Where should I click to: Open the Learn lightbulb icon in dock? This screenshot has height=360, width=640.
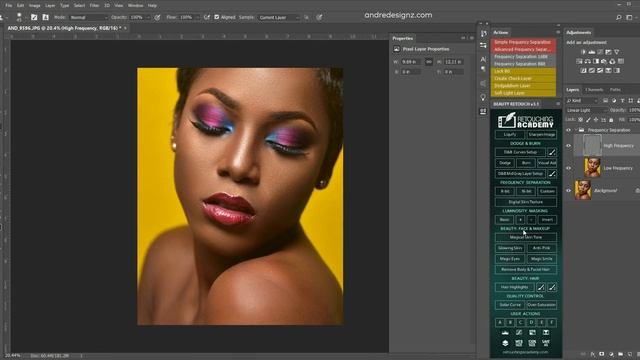point(484,98)
